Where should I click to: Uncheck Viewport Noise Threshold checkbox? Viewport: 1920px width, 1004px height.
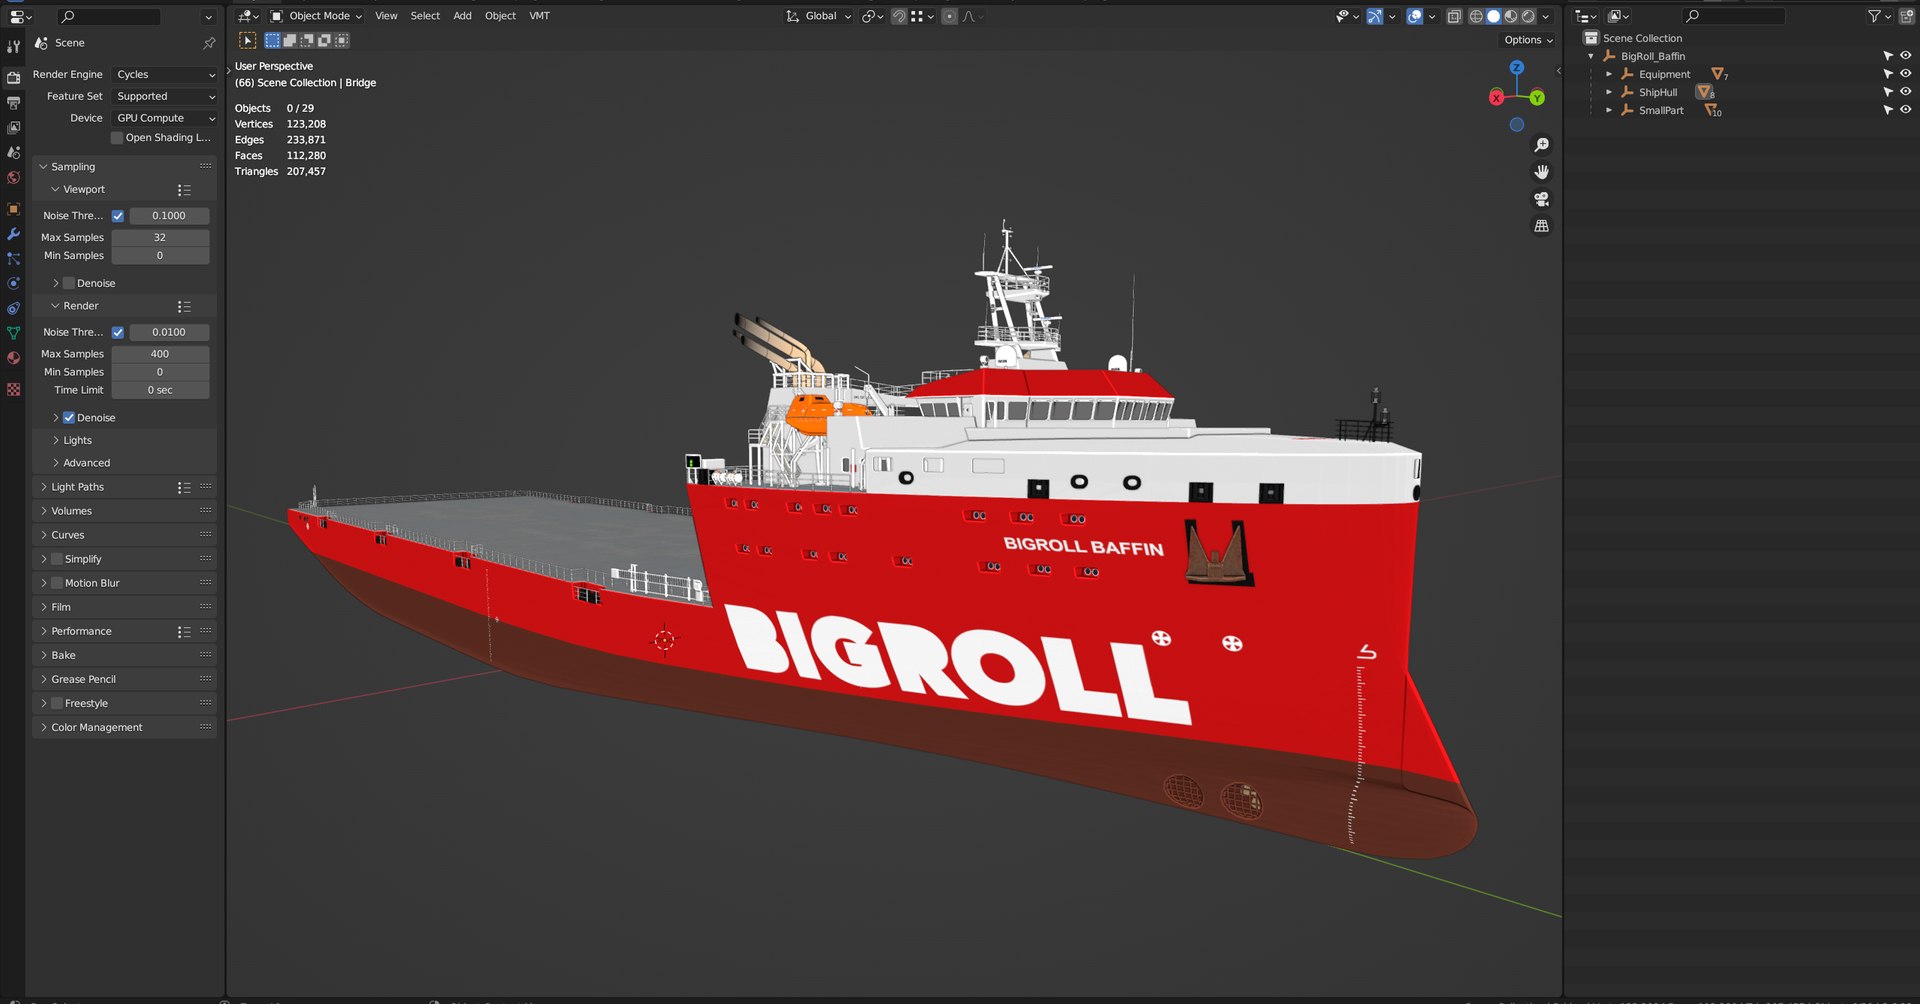click(118, 216)
